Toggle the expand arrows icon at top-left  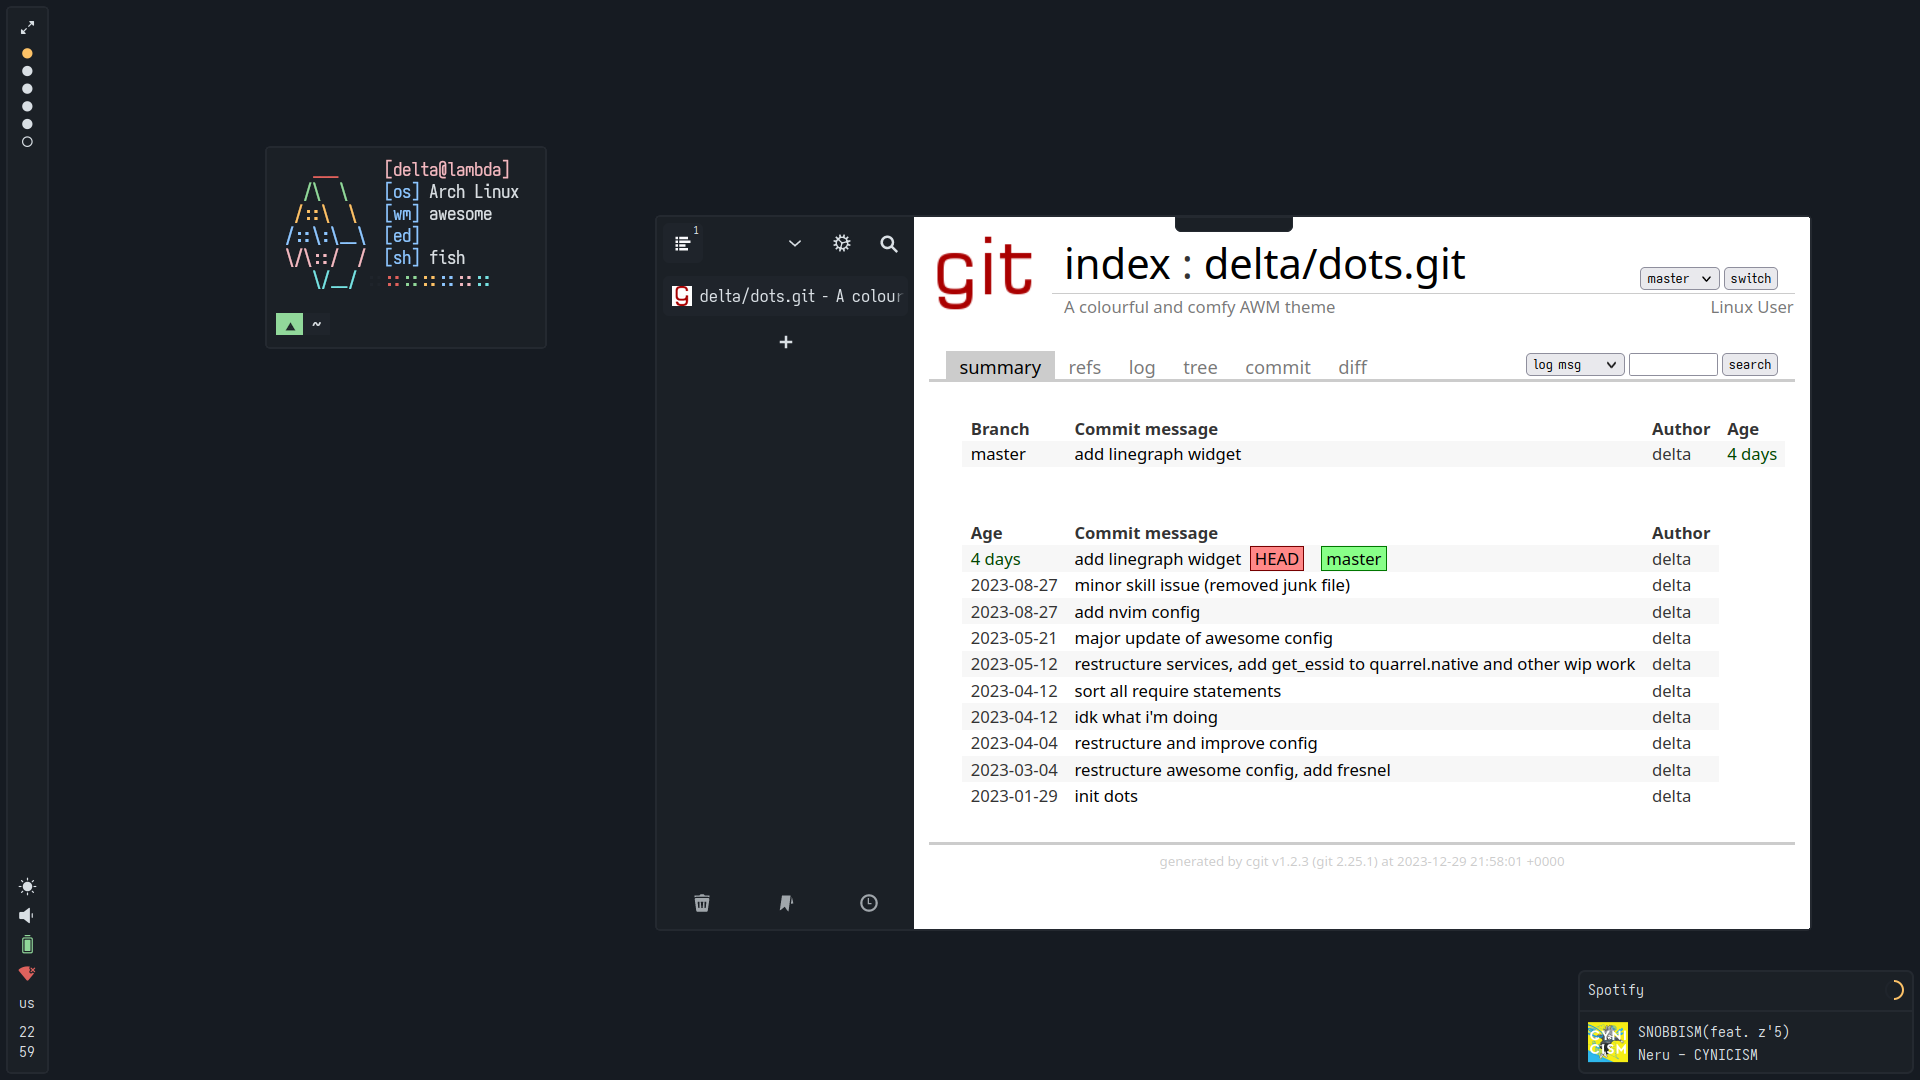[x=27, y=28]
